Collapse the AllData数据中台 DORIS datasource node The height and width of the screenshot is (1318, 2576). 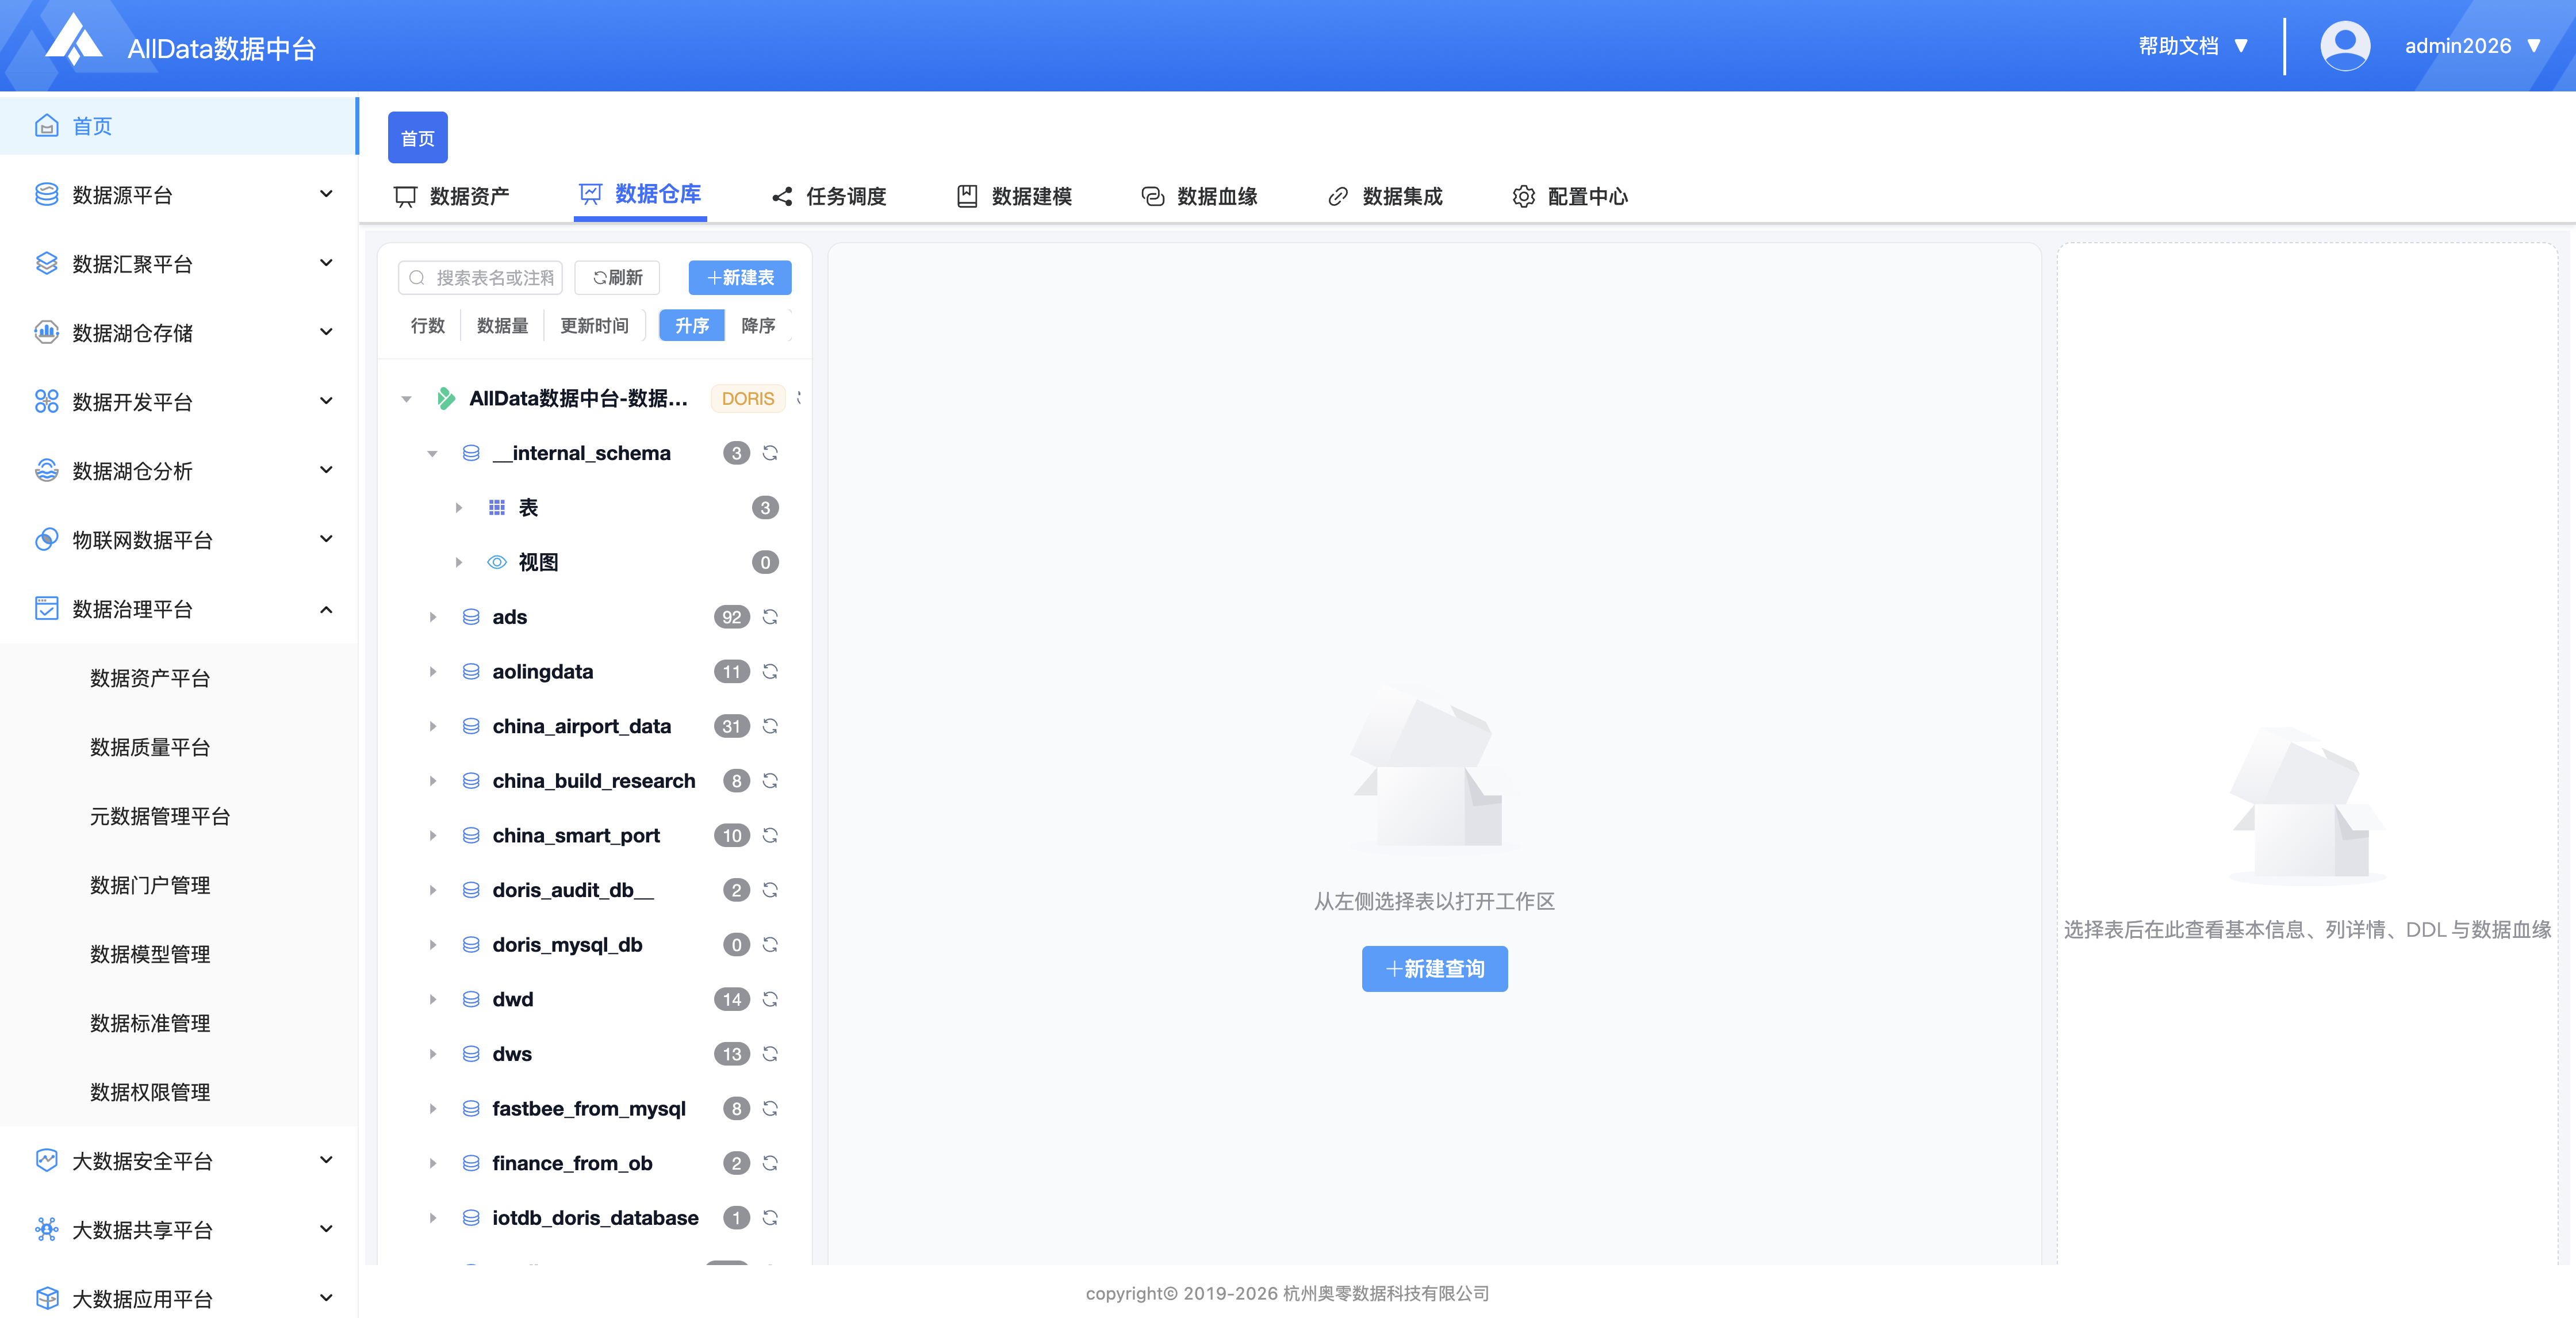(x=406, y=399)
